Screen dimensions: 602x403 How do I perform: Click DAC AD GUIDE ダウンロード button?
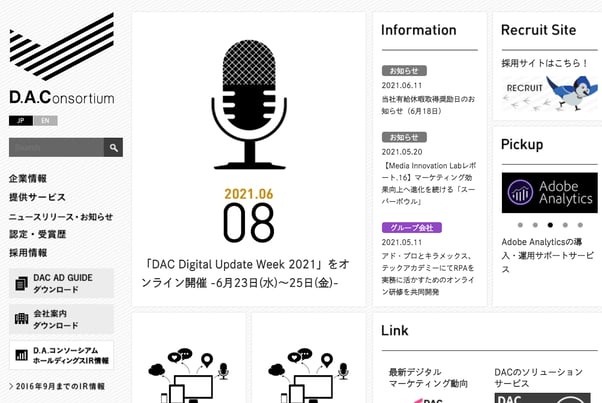pos(61,283)
